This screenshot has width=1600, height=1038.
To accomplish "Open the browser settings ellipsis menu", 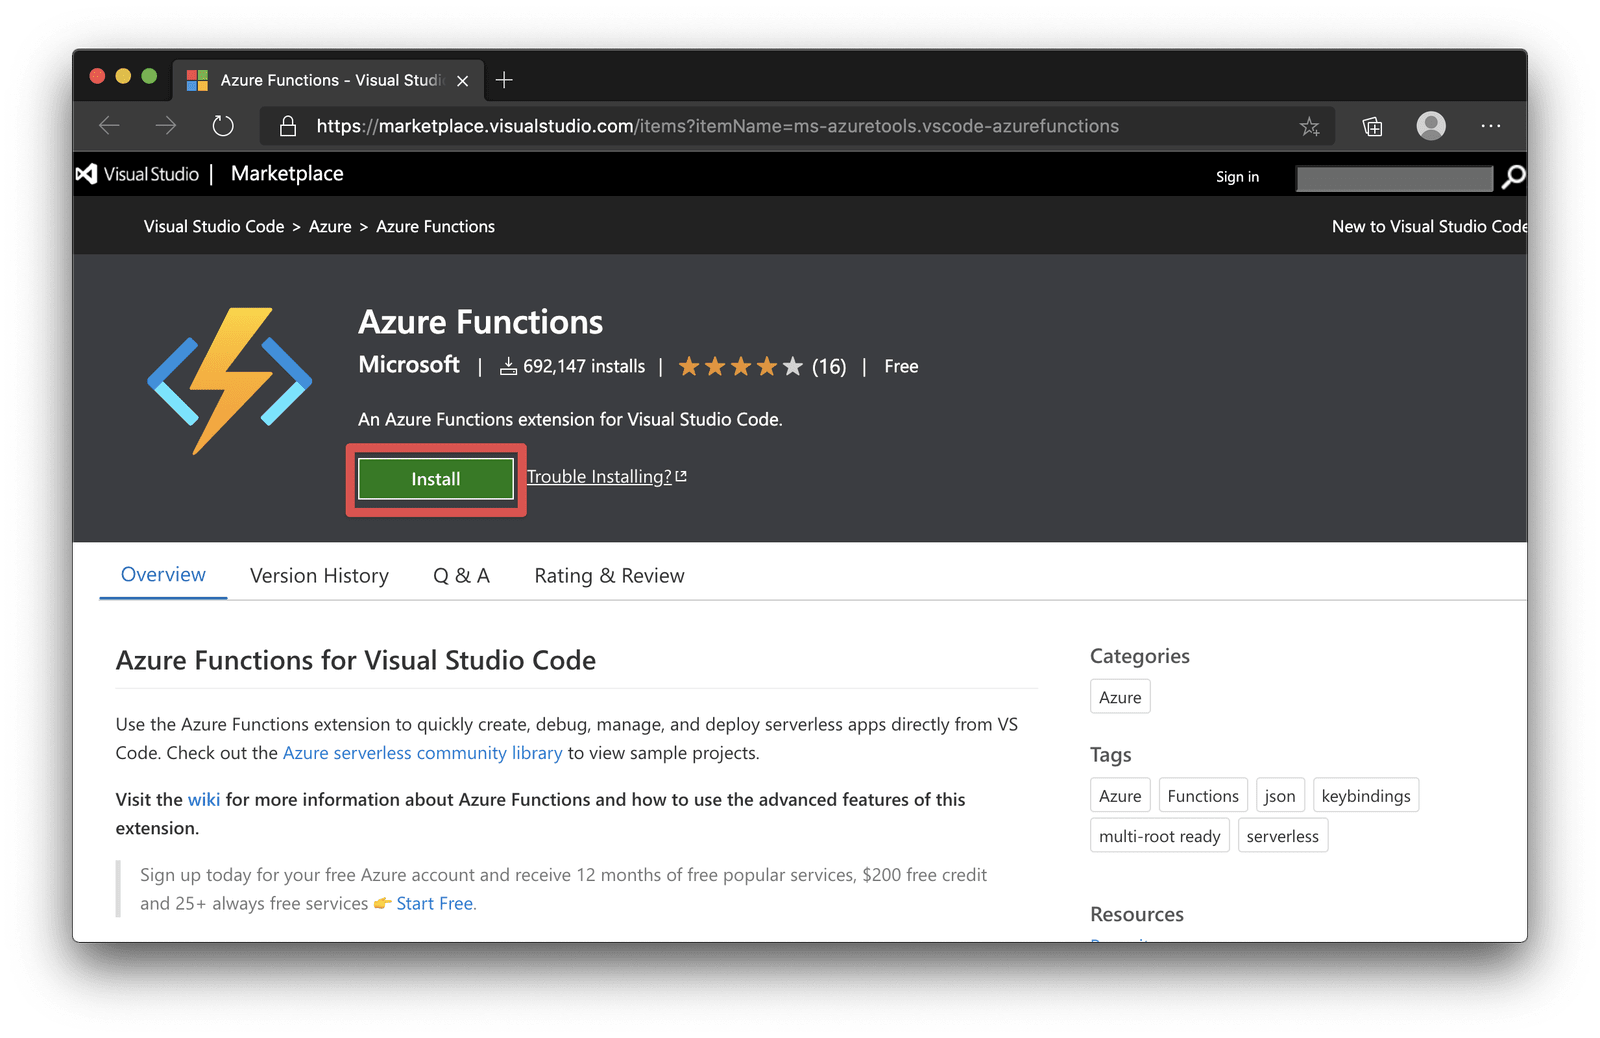I will coord(1490,126).
